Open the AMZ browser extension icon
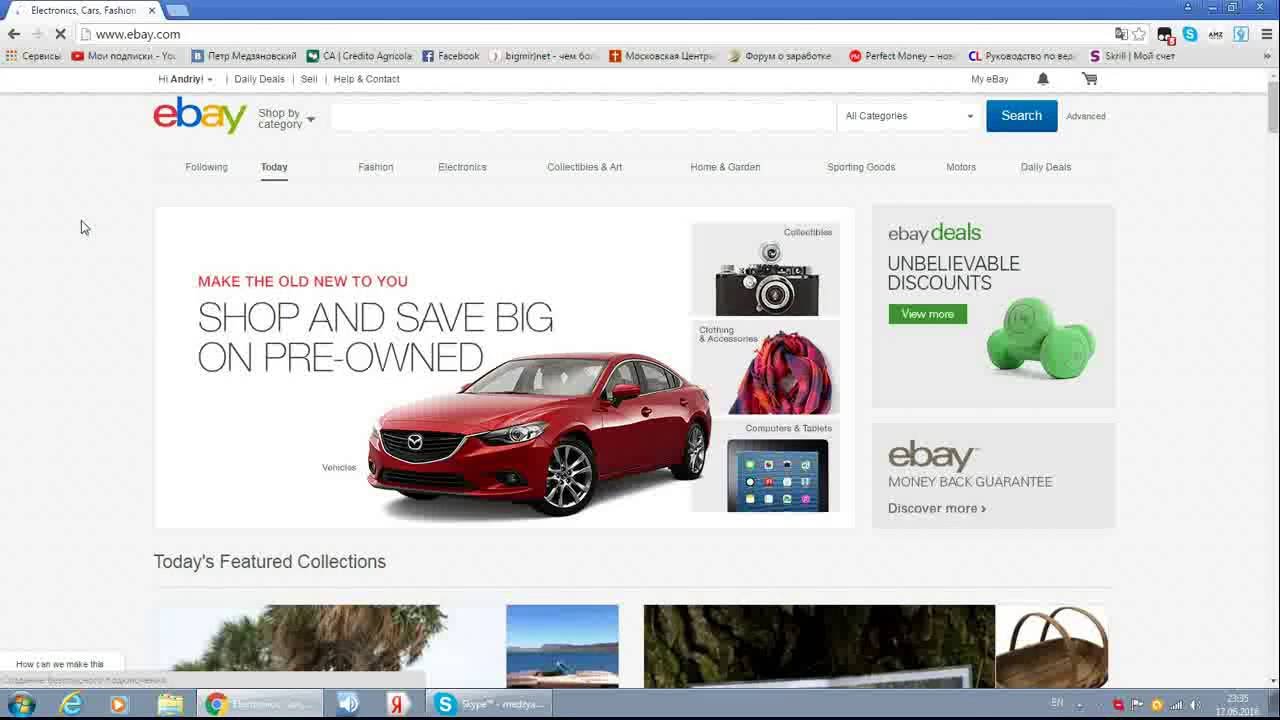Screen dimensions: 1280x720 (1215, 34)
